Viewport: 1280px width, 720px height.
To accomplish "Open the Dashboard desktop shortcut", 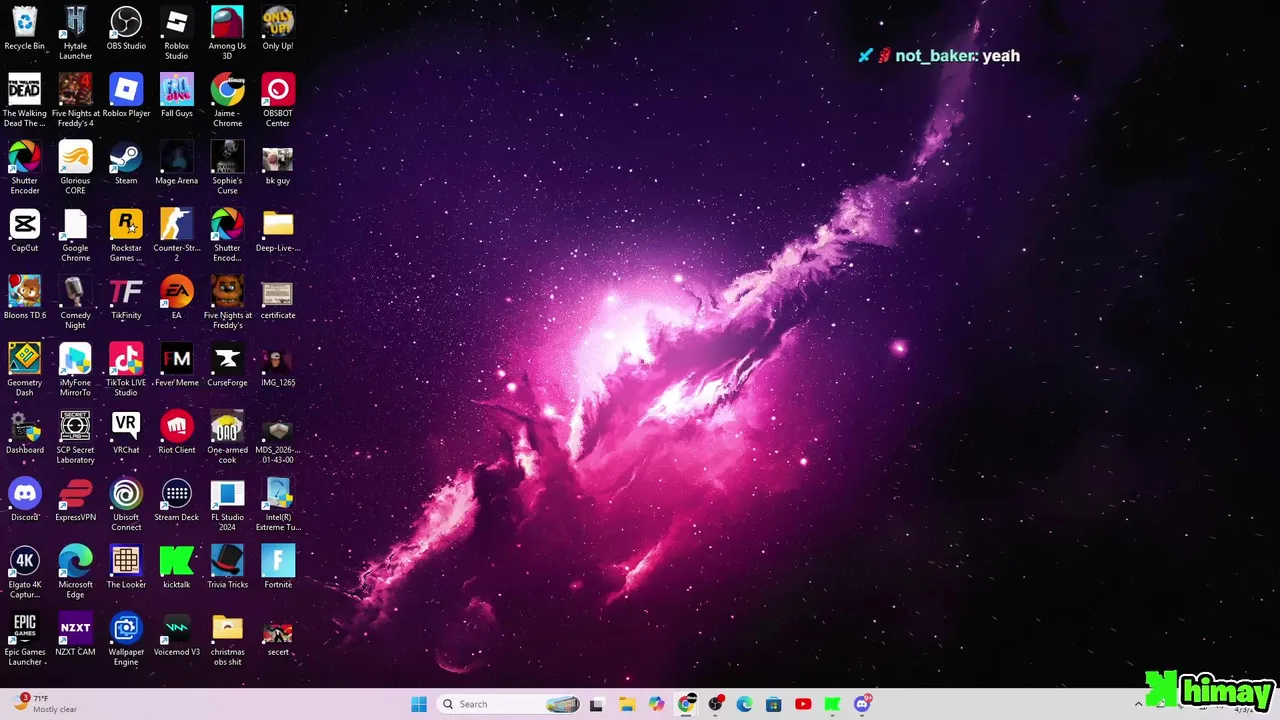I will click(x=25, y=431).
